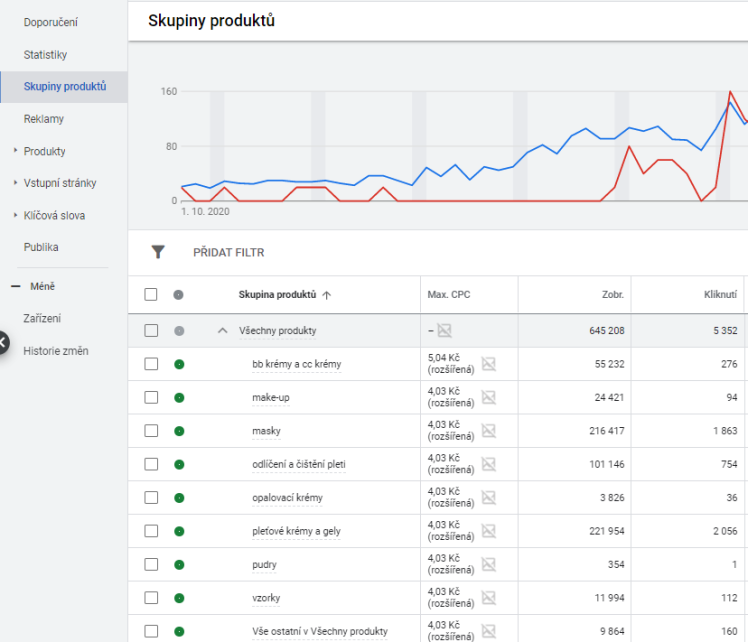
Task: Click the sort arrow next to Skupina produktů
Action: (x=327, y=295)
